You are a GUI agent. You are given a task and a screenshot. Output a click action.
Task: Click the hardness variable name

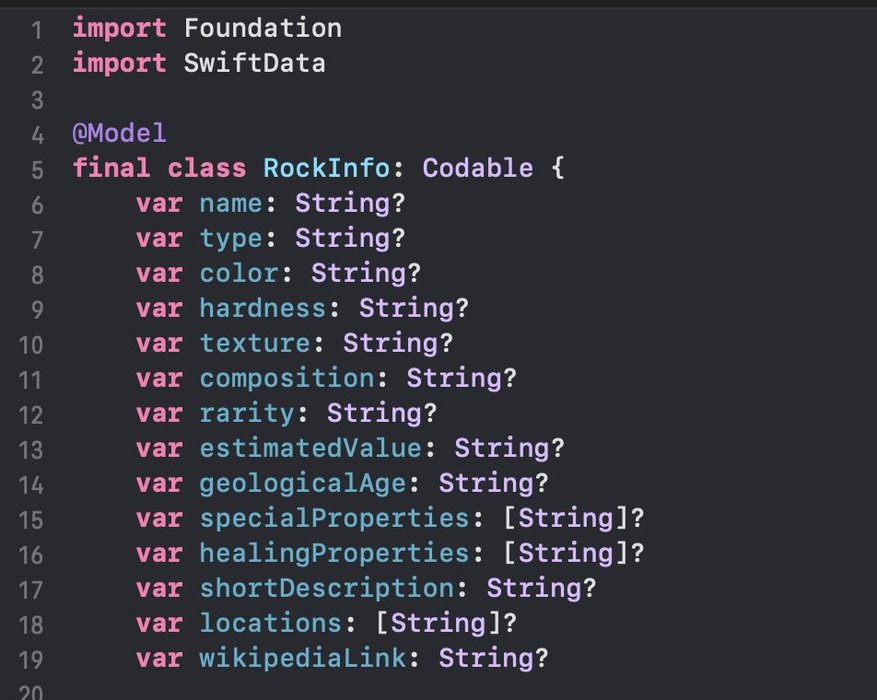click(x=262, y=308)
